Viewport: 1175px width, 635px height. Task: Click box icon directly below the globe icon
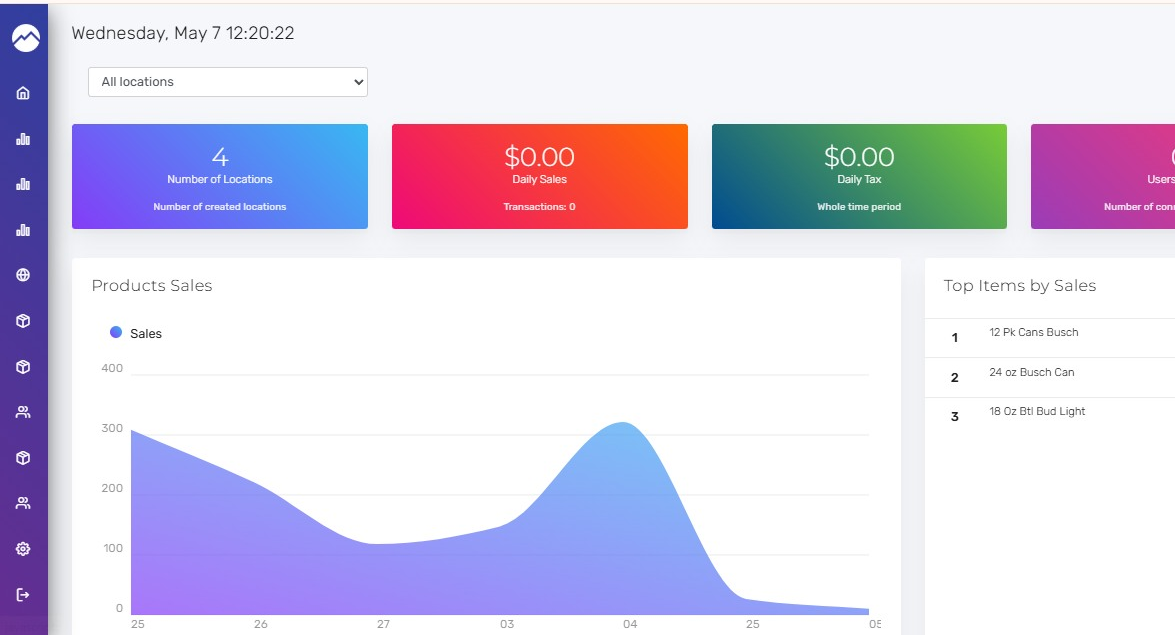click(x=23, y=321)
